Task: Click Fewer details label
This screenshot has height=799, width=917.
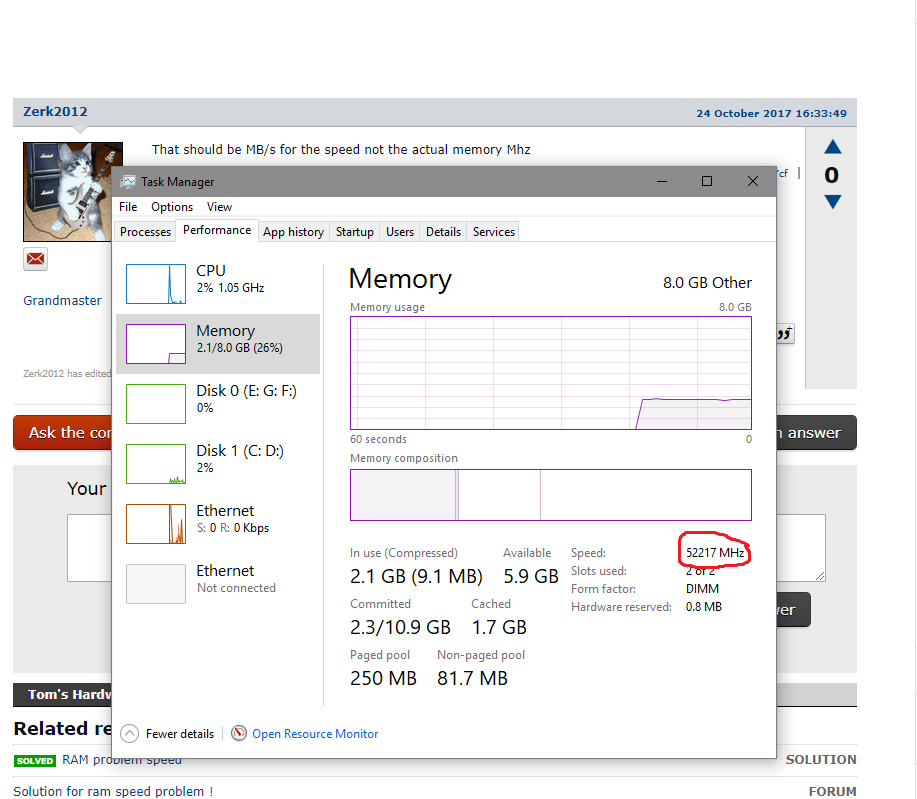Action: (180, 733)
